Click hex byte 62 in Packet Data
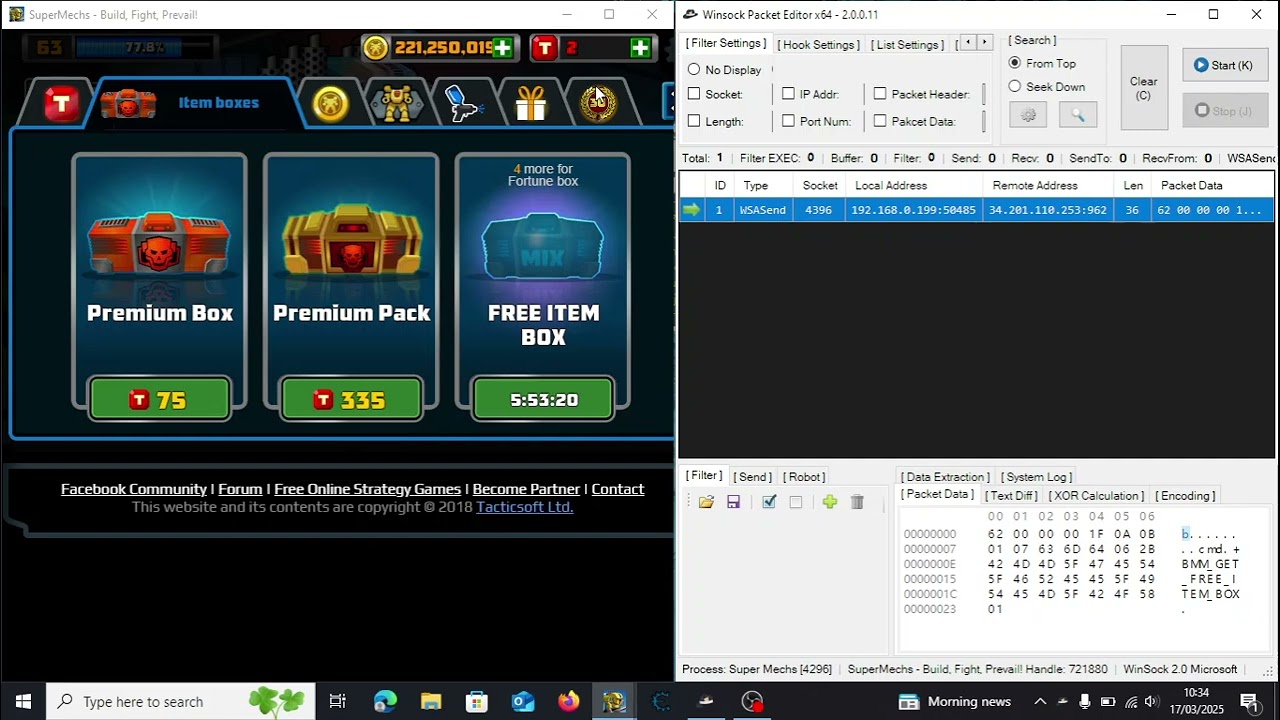This screenshot has height=720, width=1280. tap(995, 534)
